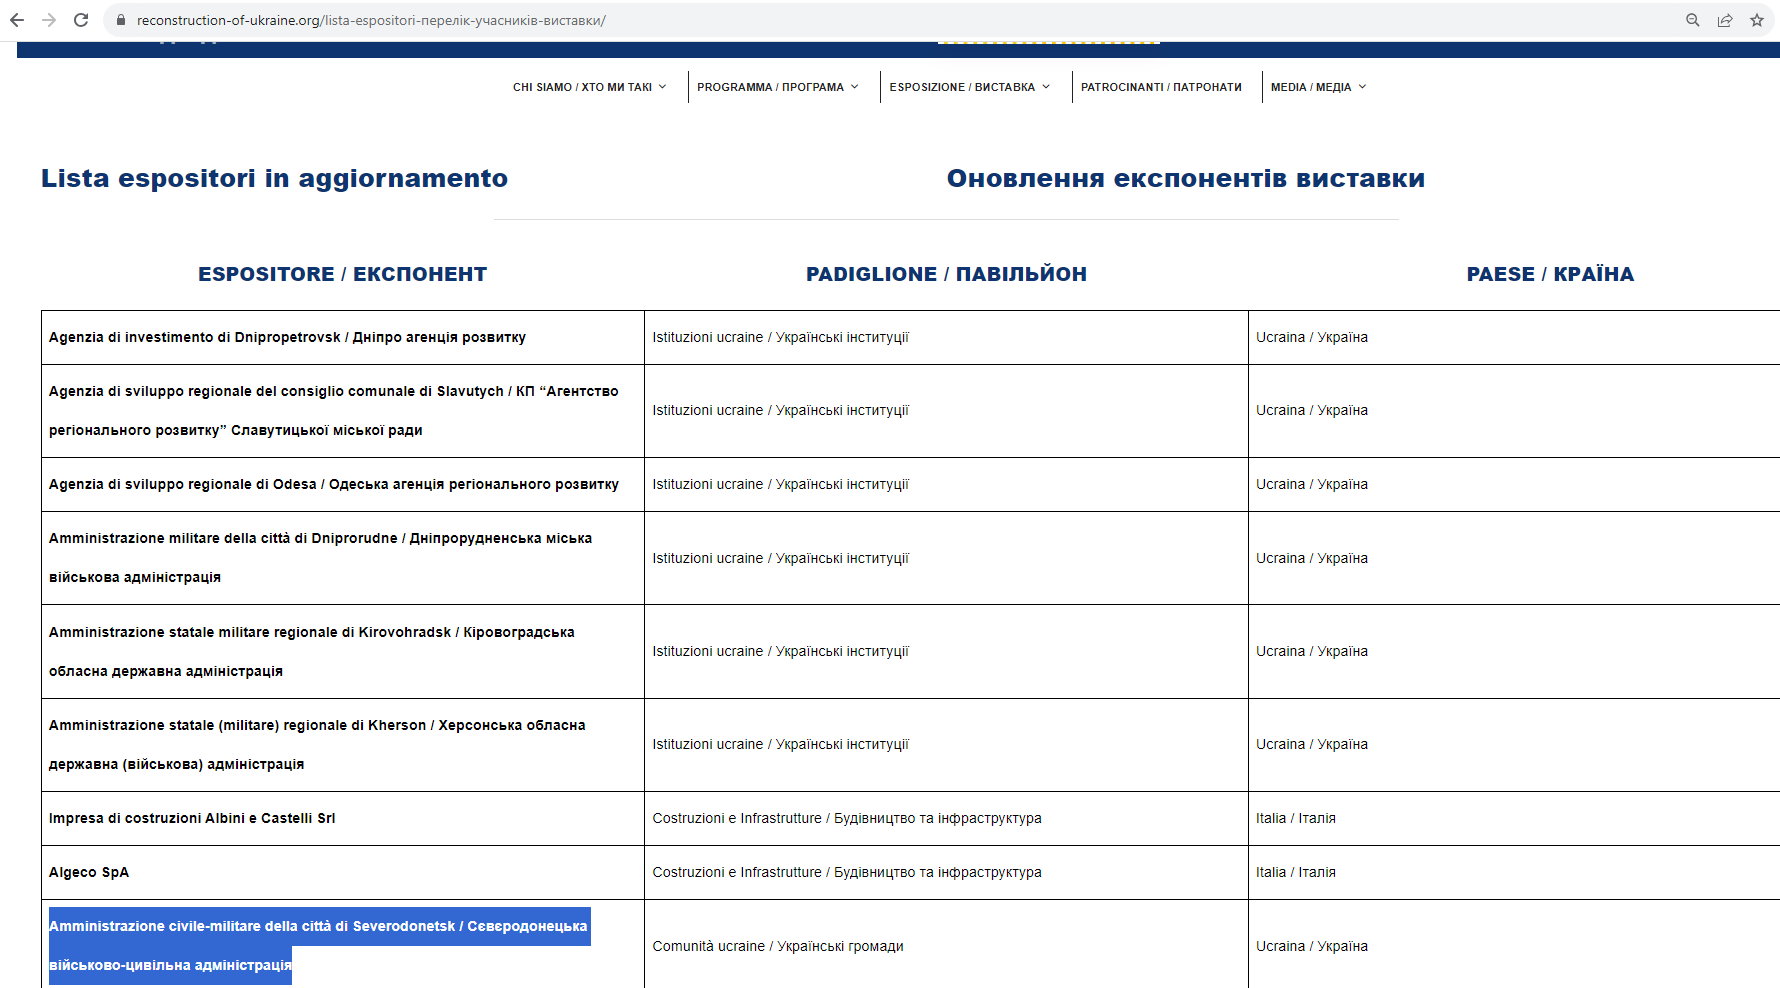Click the highlighted Severodonetsk administration entry
Screen dimensions: 1780x988
coord(318,927)
